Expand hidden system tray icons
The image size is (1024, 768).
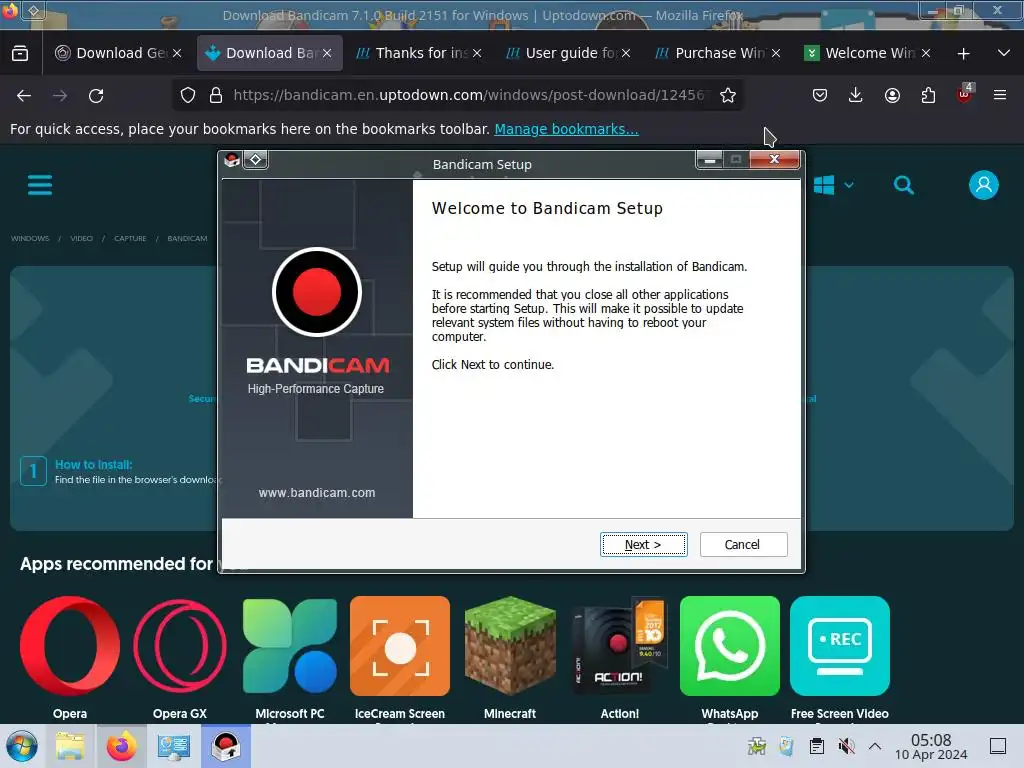point(875,746)
